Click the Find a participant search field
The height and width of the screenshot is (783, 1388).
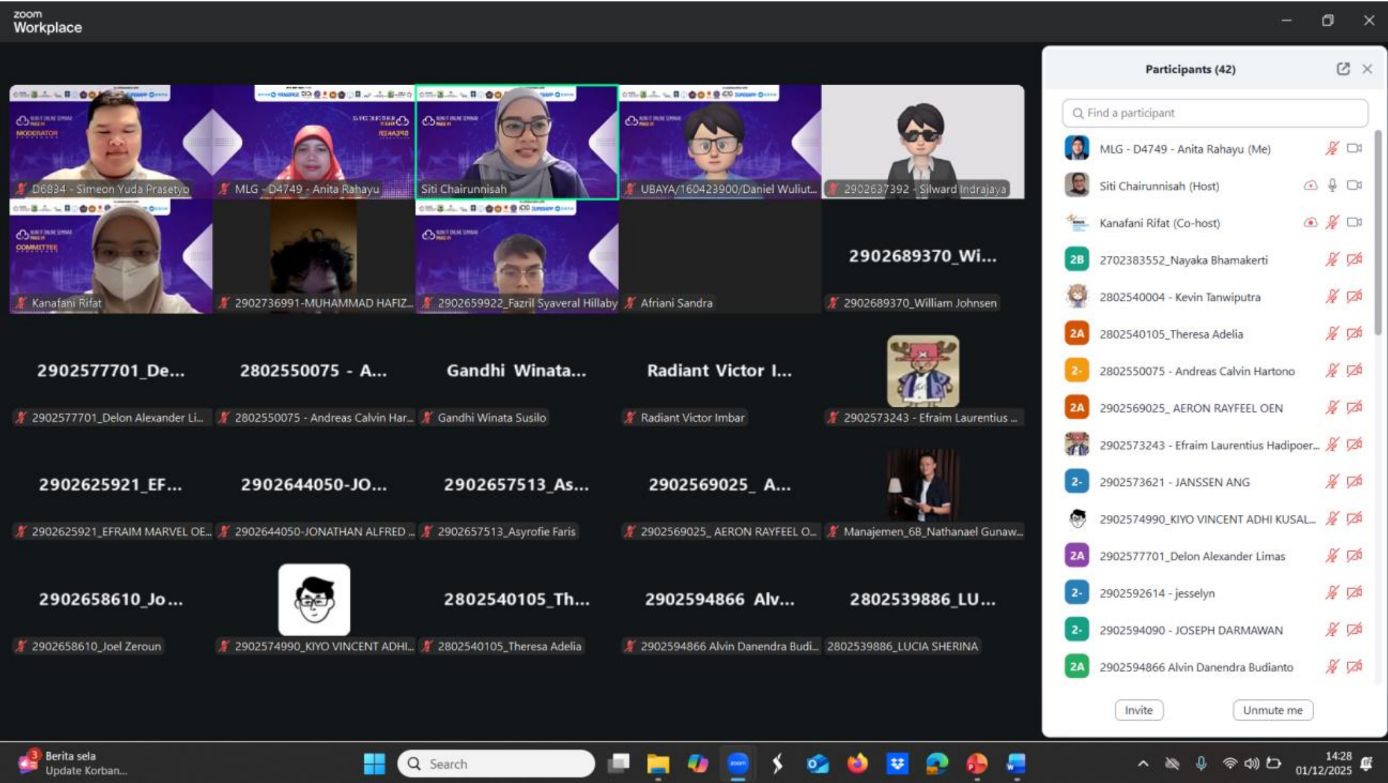point(1215,113)
